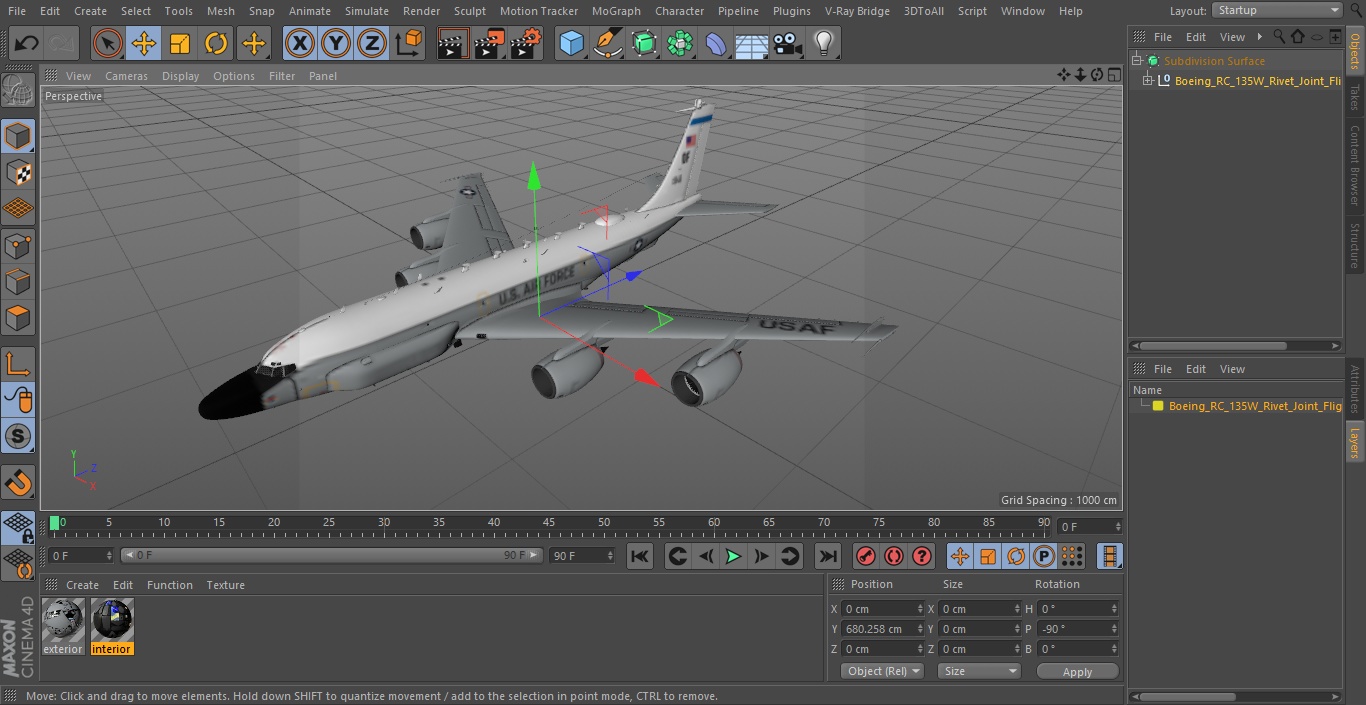
Task: Switch to the Takes side tab
Action: (1355, 97)
